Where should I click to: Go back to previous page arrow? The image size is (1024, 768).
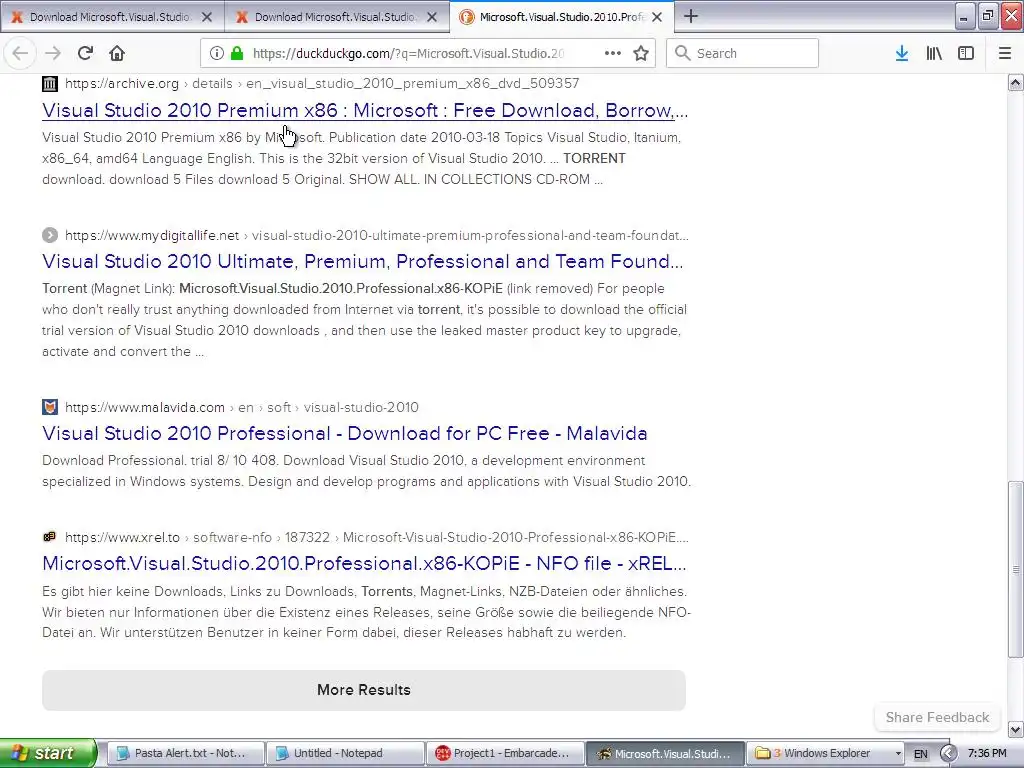coord(20,54)
